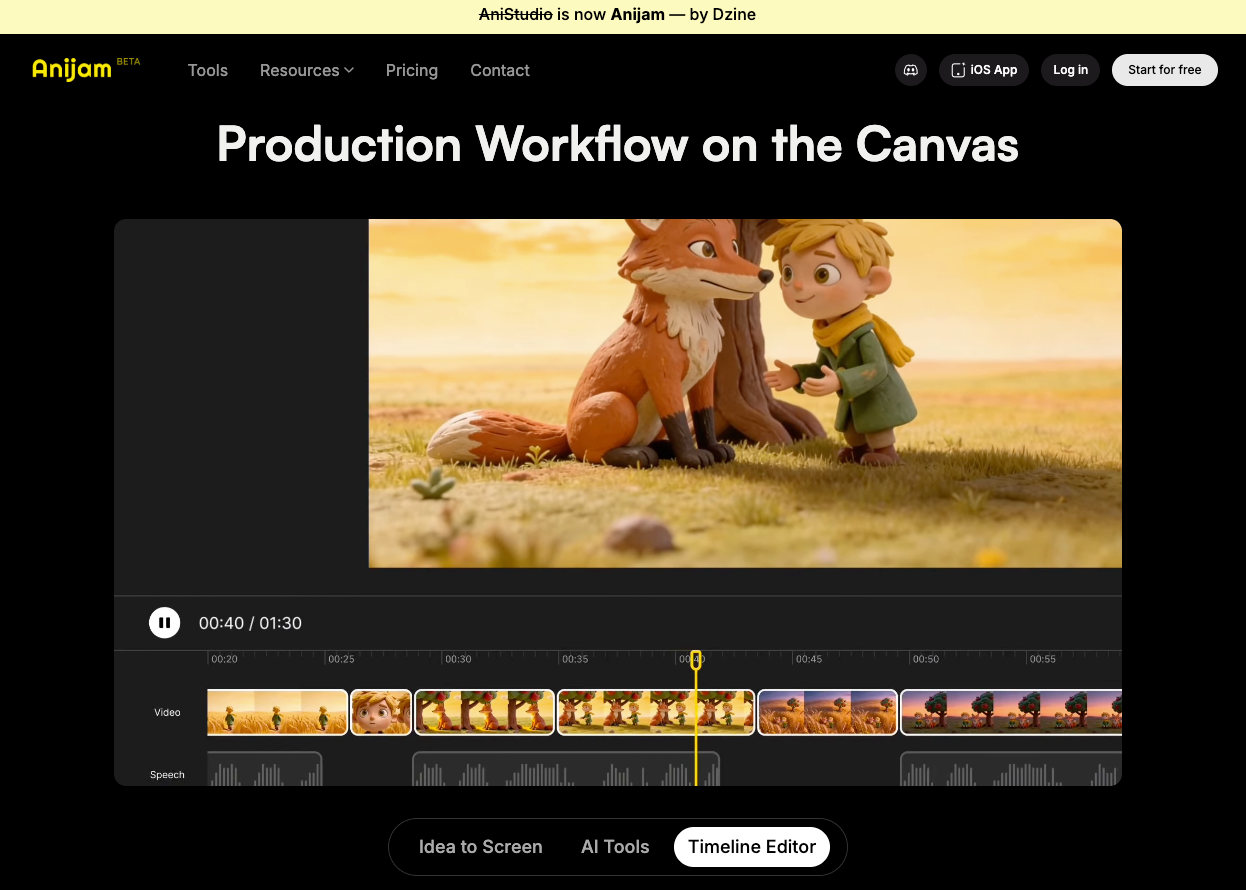
Task: Click the 00:25 mark on the ruler
Action: (x=340, y=659)
